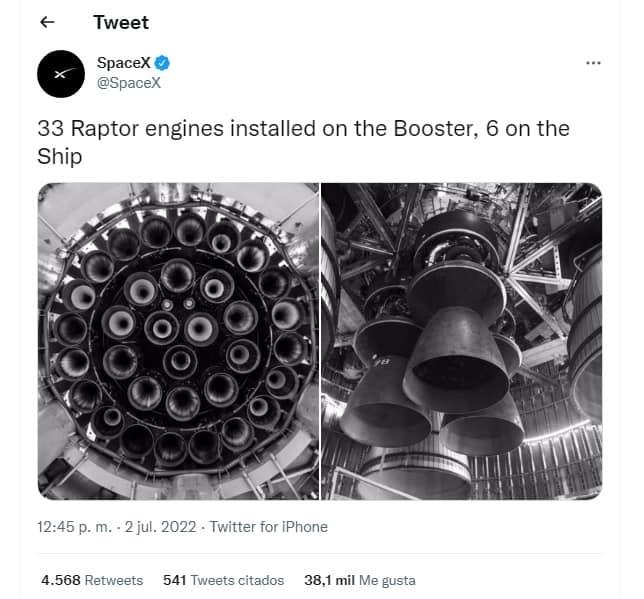Click the blue verified badge
644x599 pixels.
coord(162,63)
